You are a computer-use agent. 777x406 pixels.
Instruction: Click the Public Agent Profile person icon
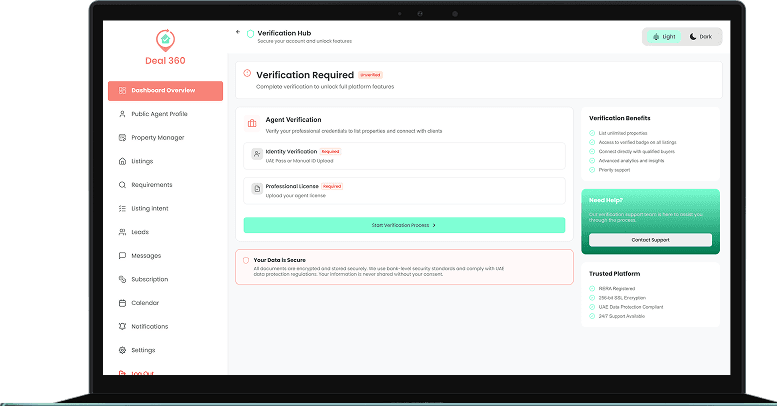click(x=122, y=114)
